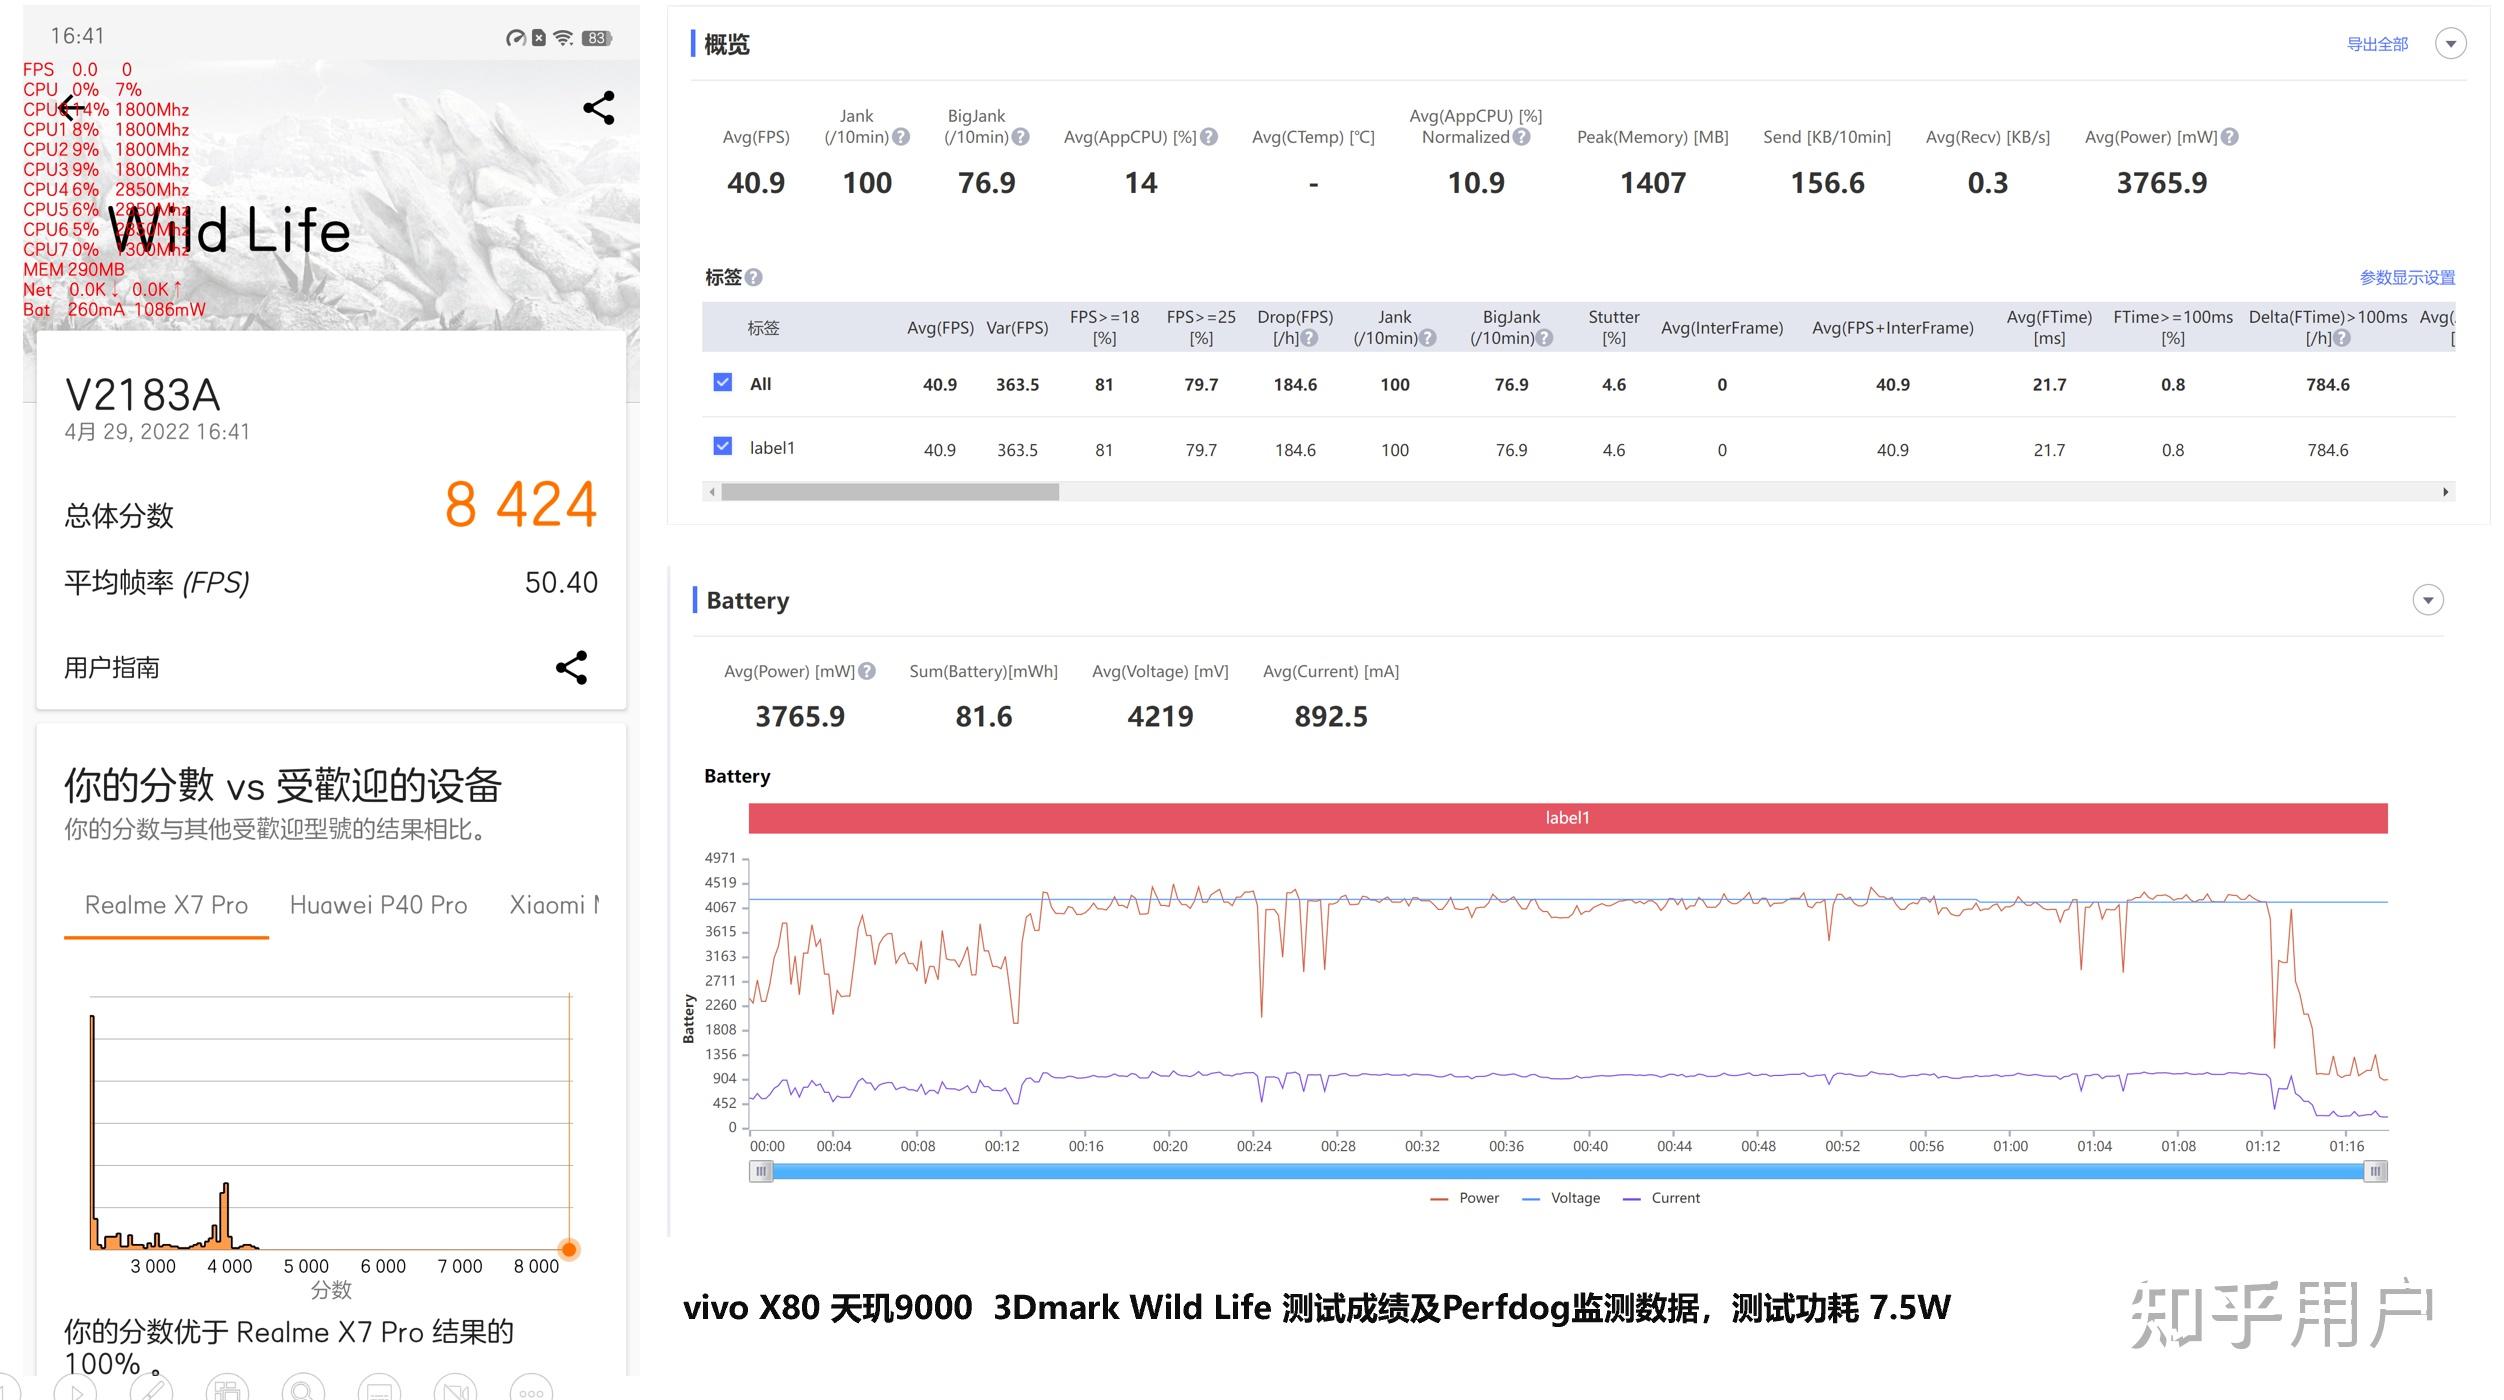Select the Realme X7 Pro tab
Image resolution: width=2504 pixels, height=1400 pixels.
click(x=166, y=905)
